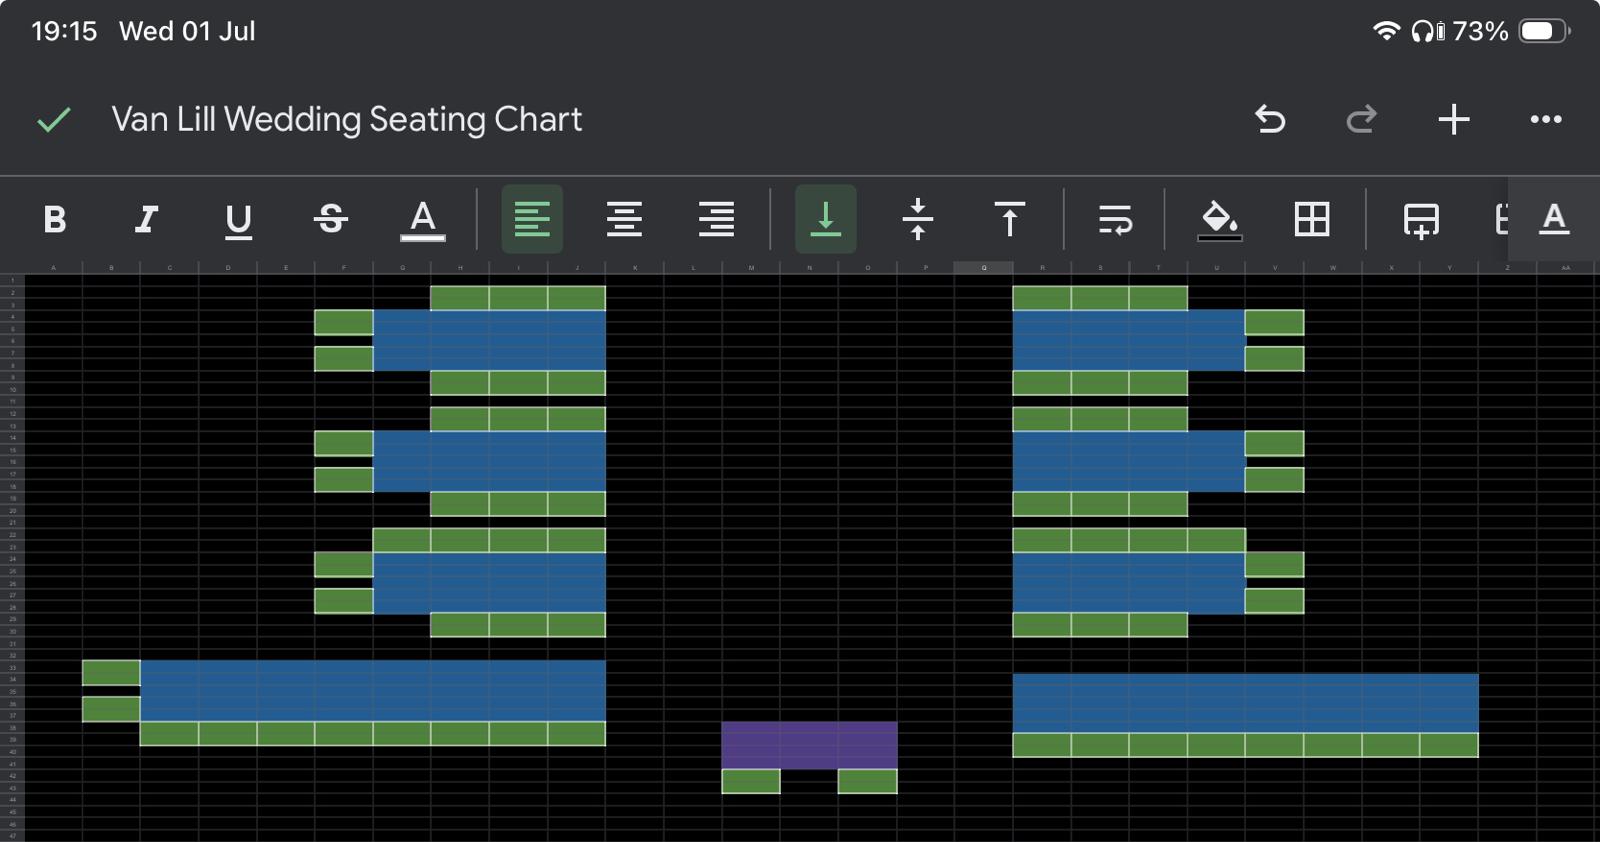The image size is (1600, 842).
Task: Open the three-dot more options menu
Action: tap(1546, 120)
